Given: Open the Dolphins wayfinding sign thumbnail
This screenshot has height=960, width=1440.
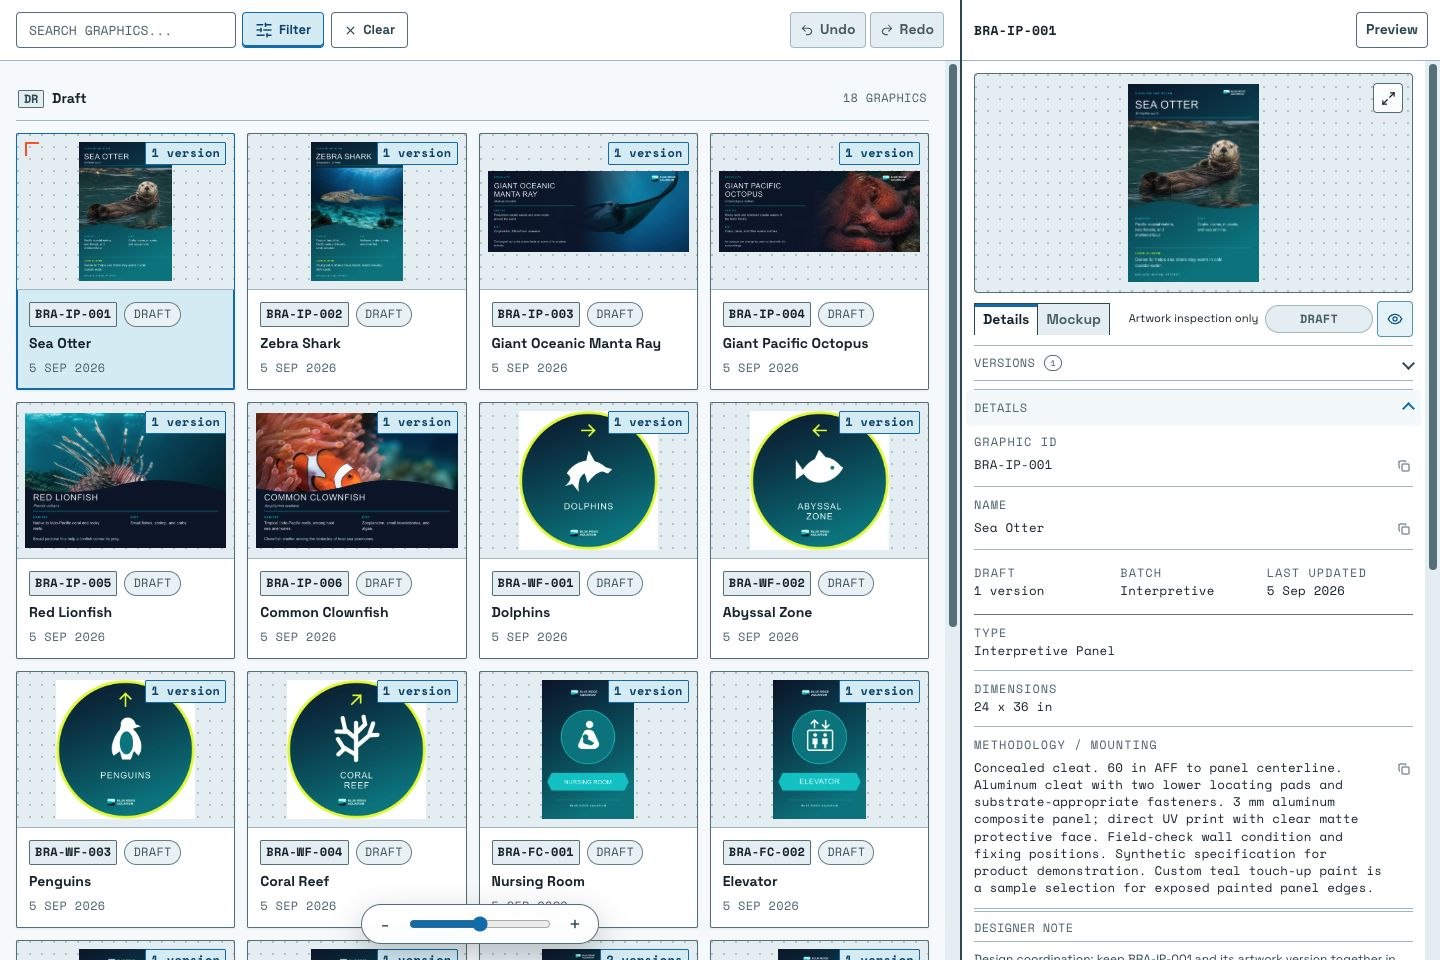Looking at the screenshot, I should 588,480.
